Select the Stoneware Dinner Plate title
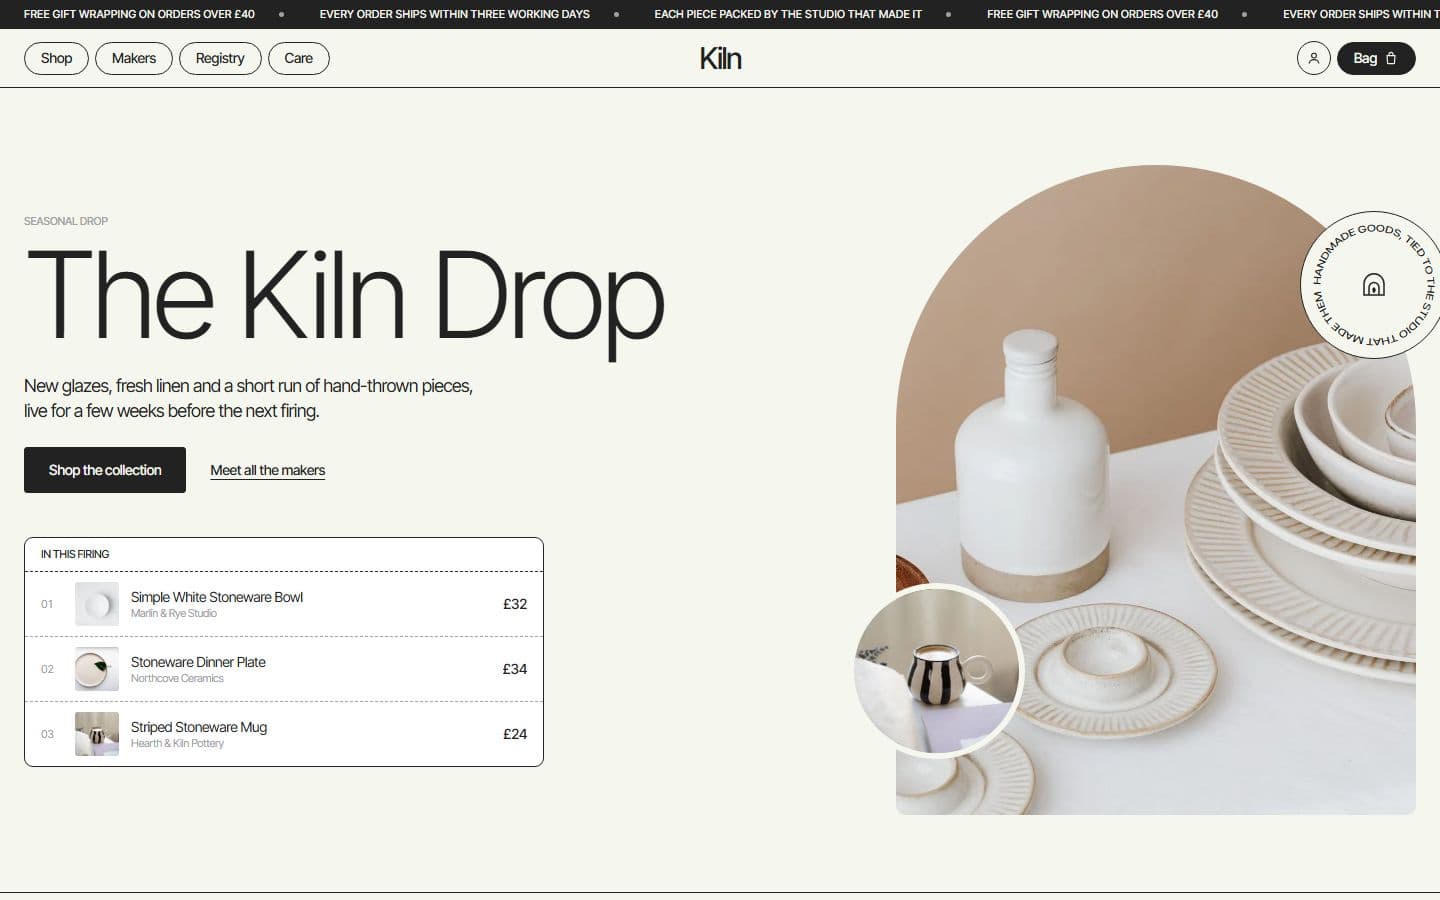 [198, 662]
